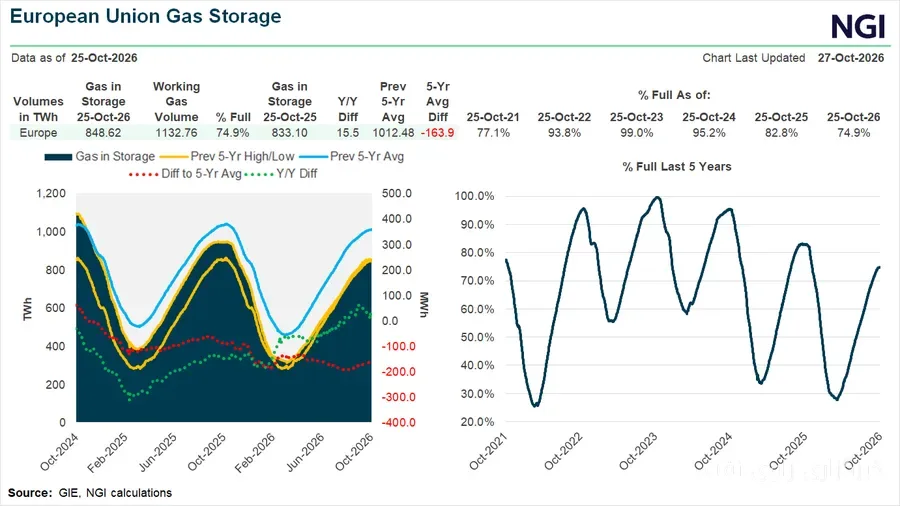Click the Prev 5-Yr Avg blue legend swatch
This screenshot has height=506, width=900.
pos(313,157)
